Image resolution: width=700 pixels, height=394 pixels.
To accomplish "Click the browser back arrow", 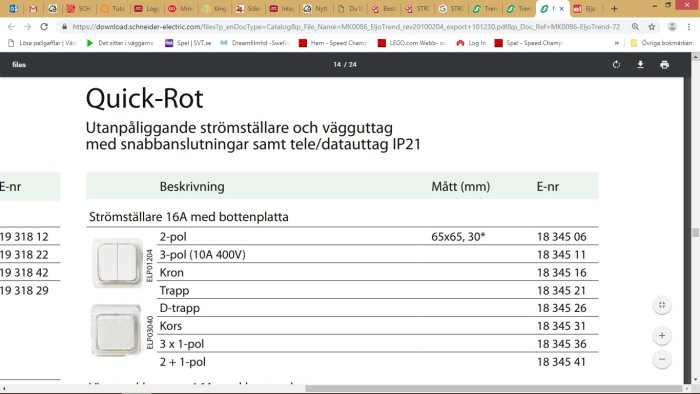I will tap(11, 27).
